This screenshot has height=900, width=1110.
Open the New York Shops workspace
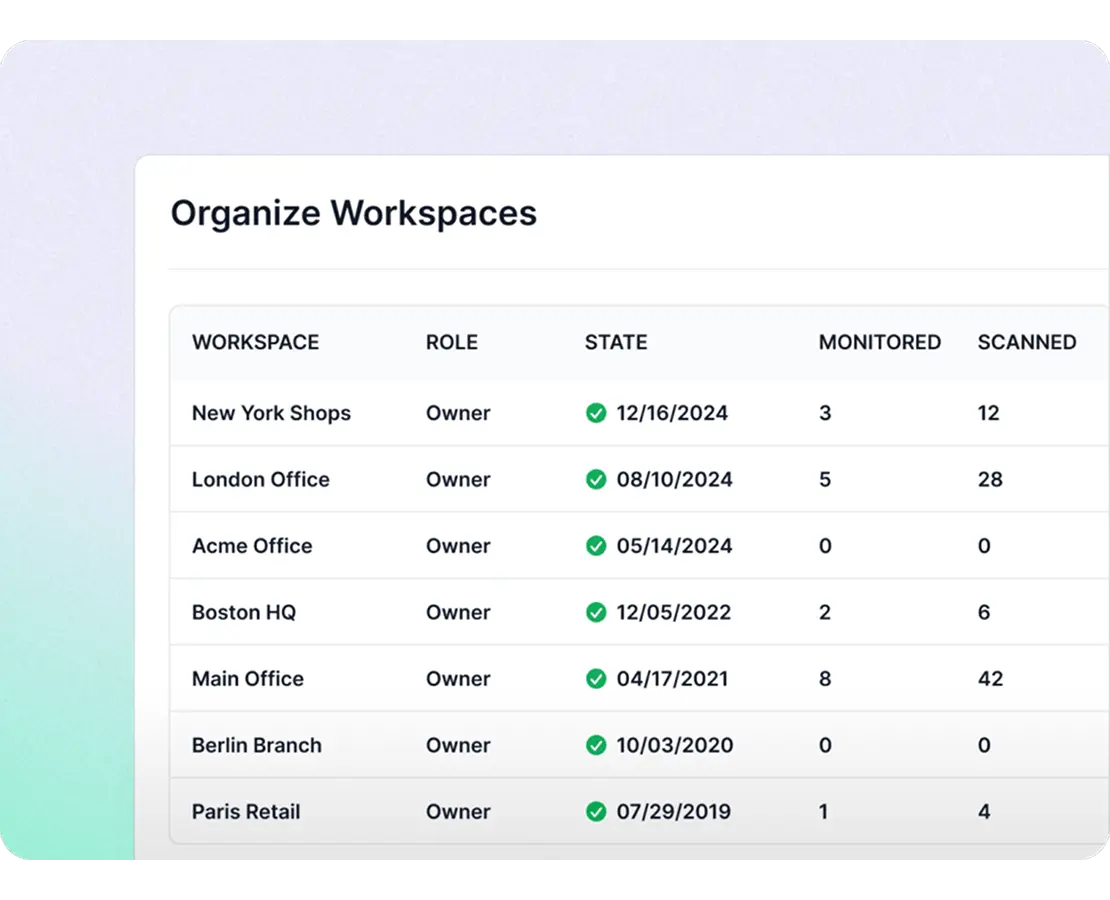[271, 413]
